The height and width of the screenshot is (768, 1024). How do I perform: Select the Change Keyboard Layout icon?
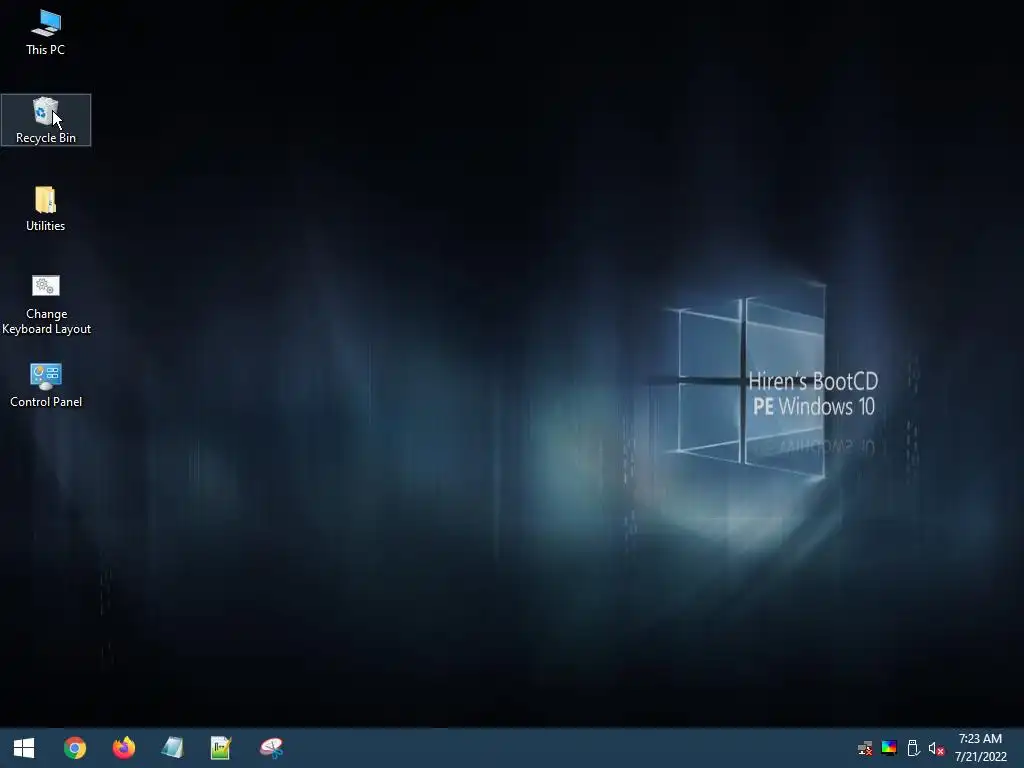point(46,304)
